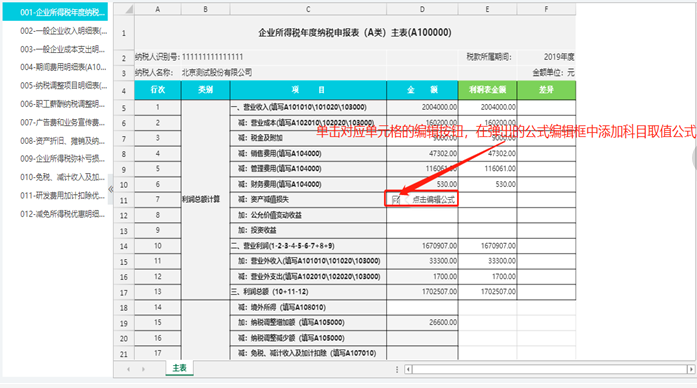Click next sheet arrow beside the 主表 tab
Viewport: 697px width, 388px height.
coord(143,369)
